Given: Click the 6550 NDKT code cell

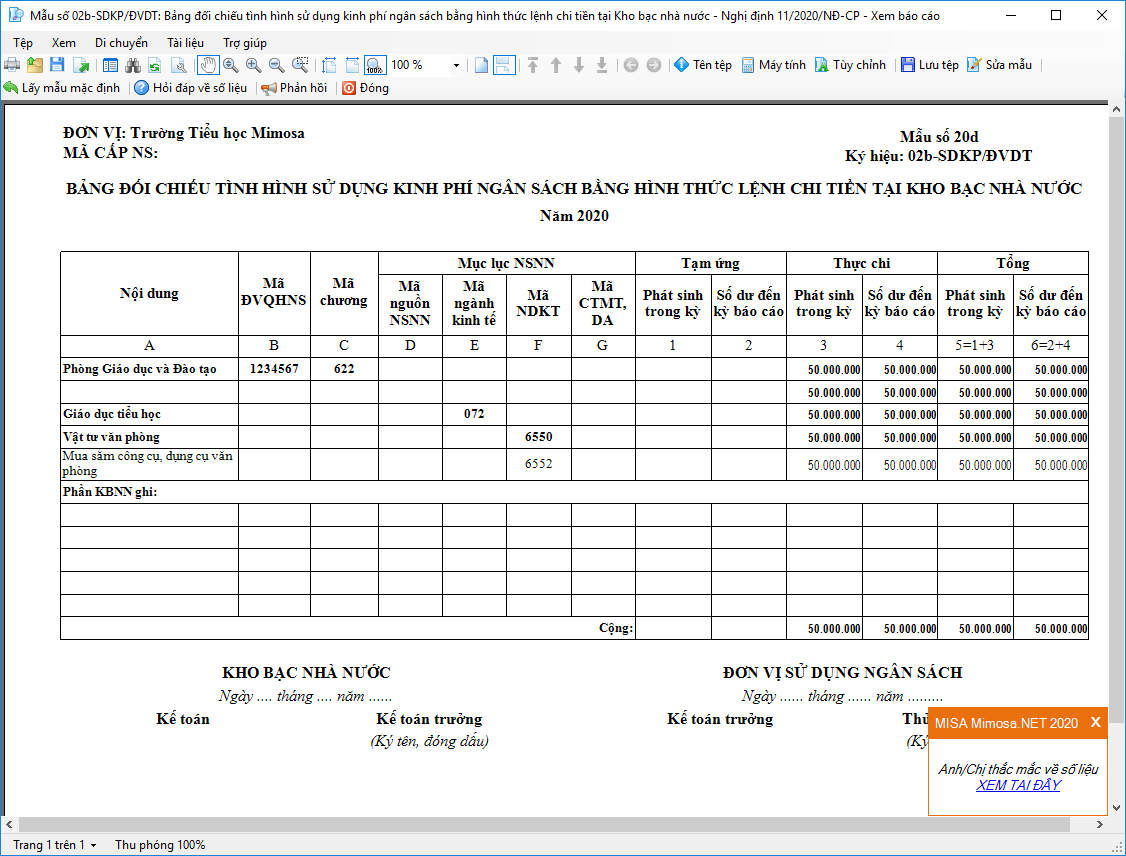Looking at the screenshot, I should (539, 437).
